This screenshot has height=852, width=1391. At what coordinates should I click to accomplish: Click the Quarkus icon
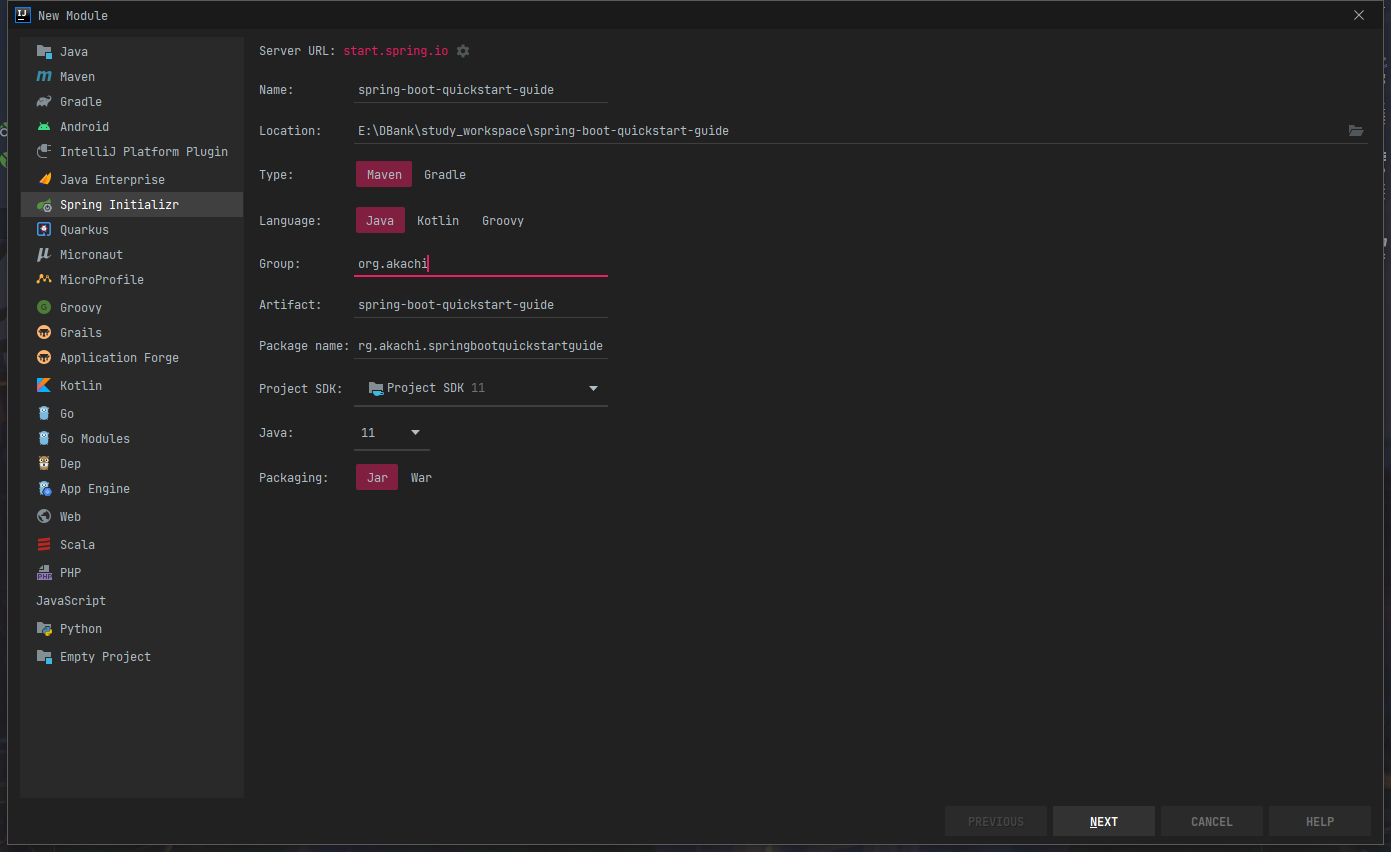click(44, 229)
